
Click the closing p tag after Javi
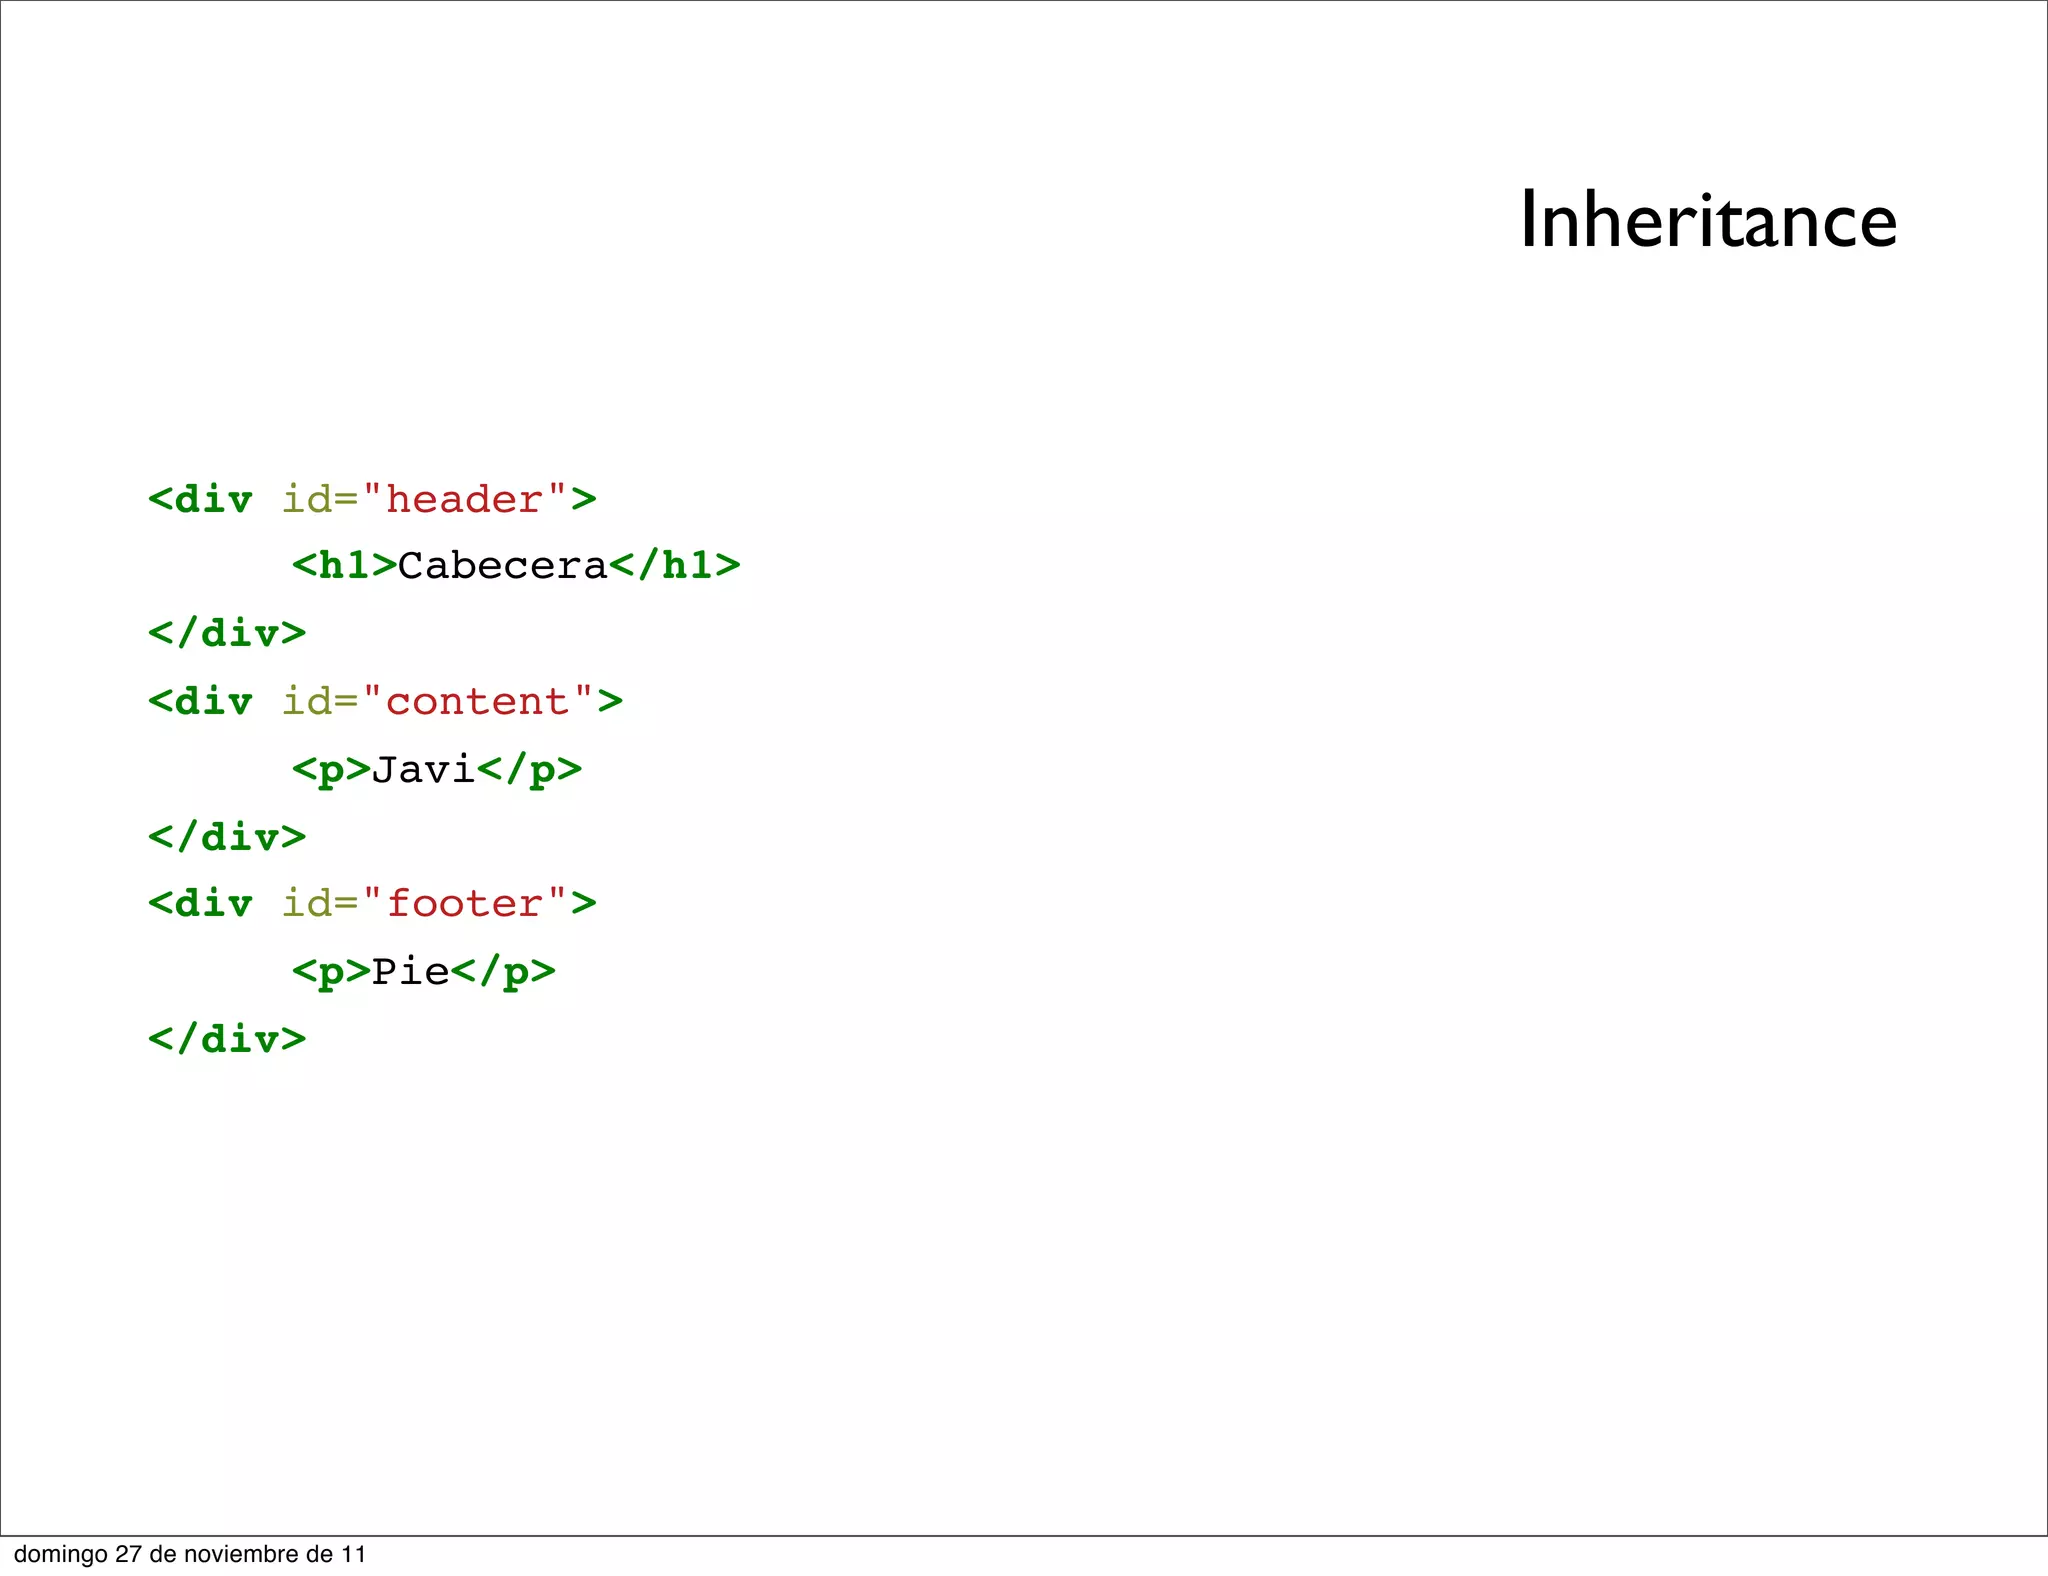coord(529,769)
